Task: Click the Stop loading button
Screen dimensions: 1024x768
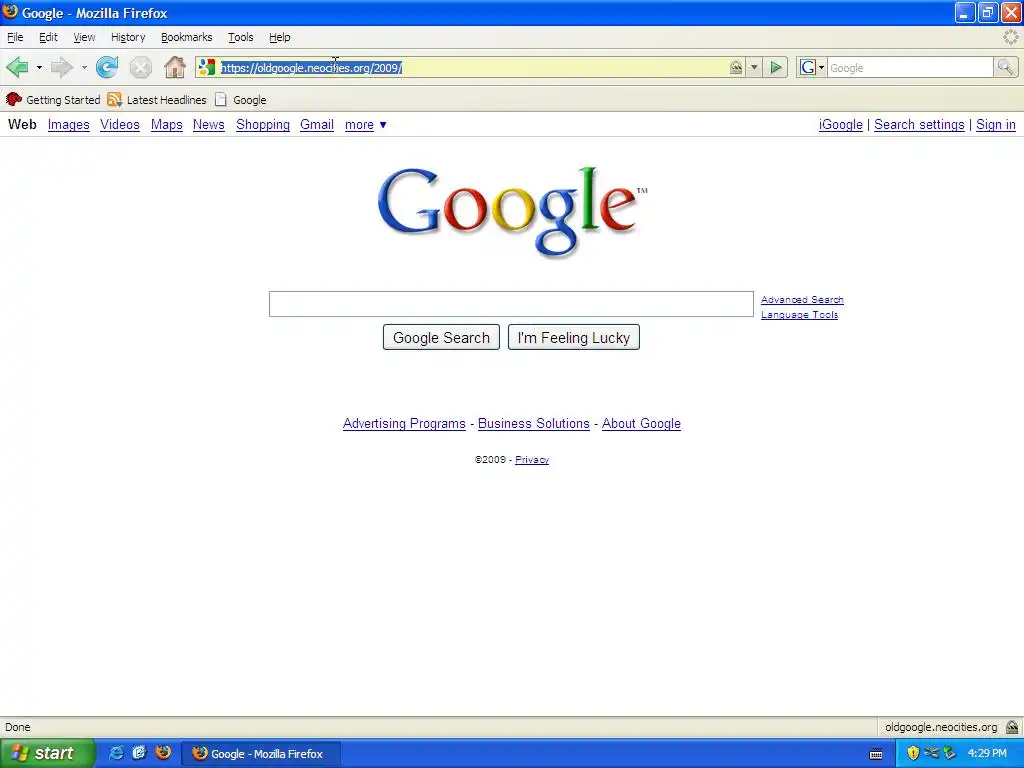Action: tap(140, 67)
